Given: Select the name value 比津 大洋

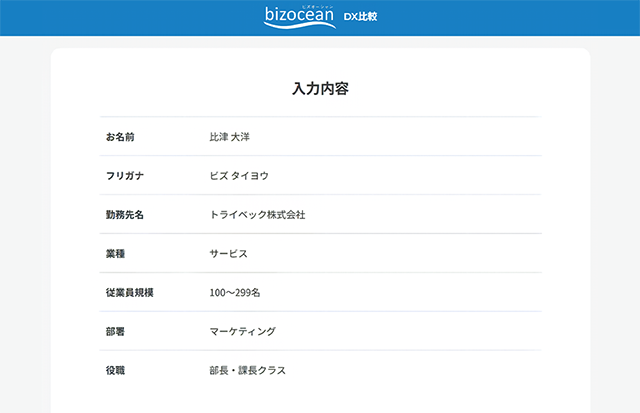Looking at the screenshot, I should tap(229, 137).
